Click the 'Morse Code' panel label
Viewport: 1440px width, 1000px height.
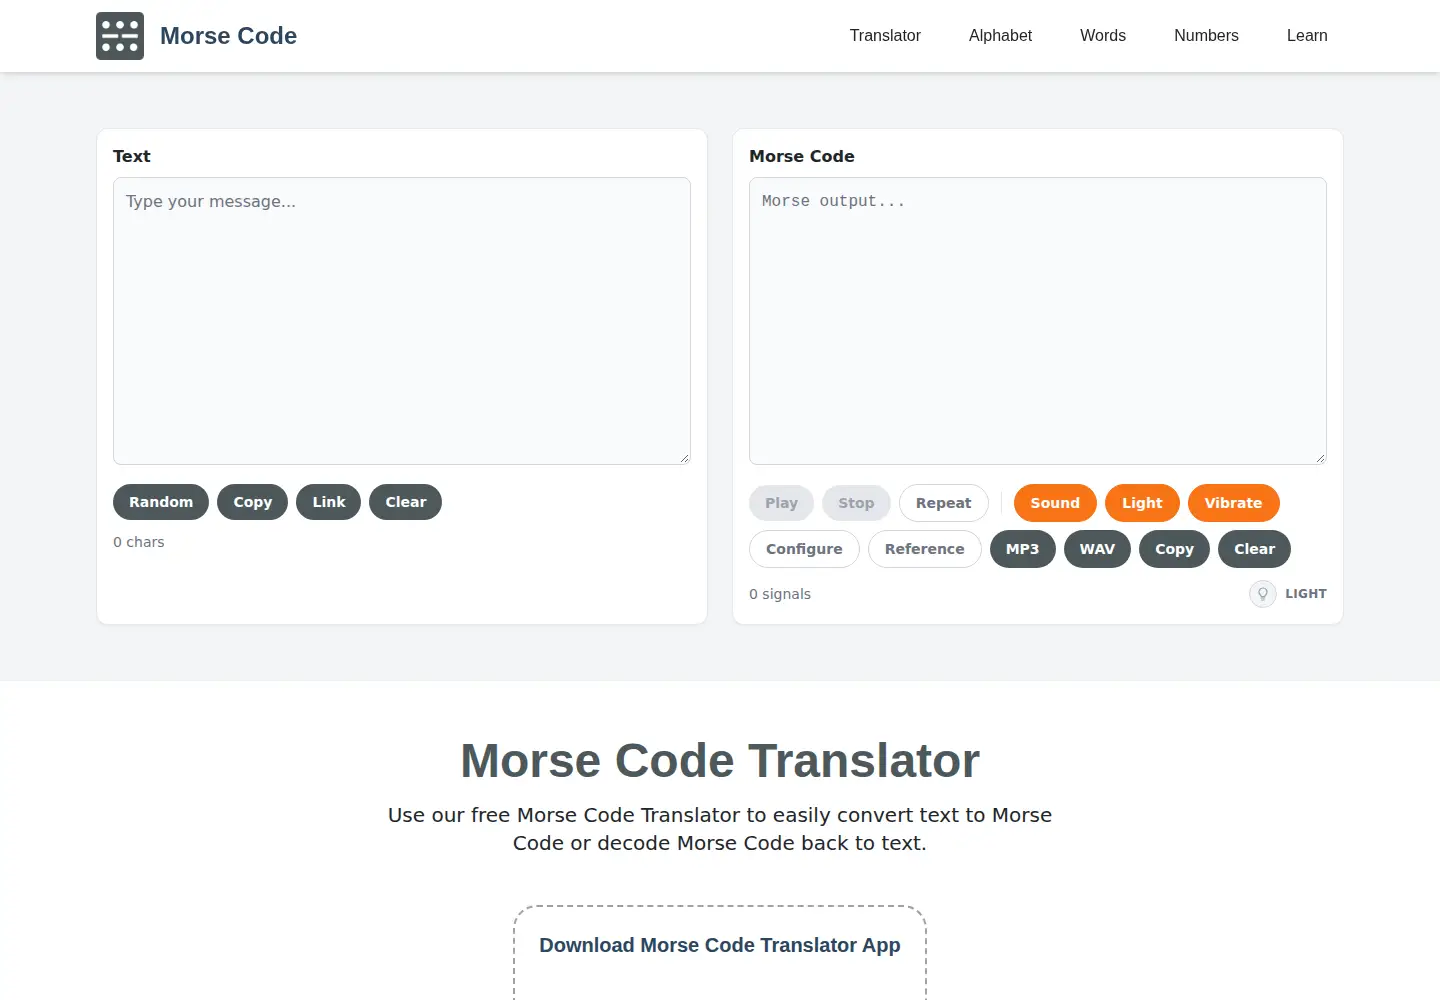click(802, 156)
